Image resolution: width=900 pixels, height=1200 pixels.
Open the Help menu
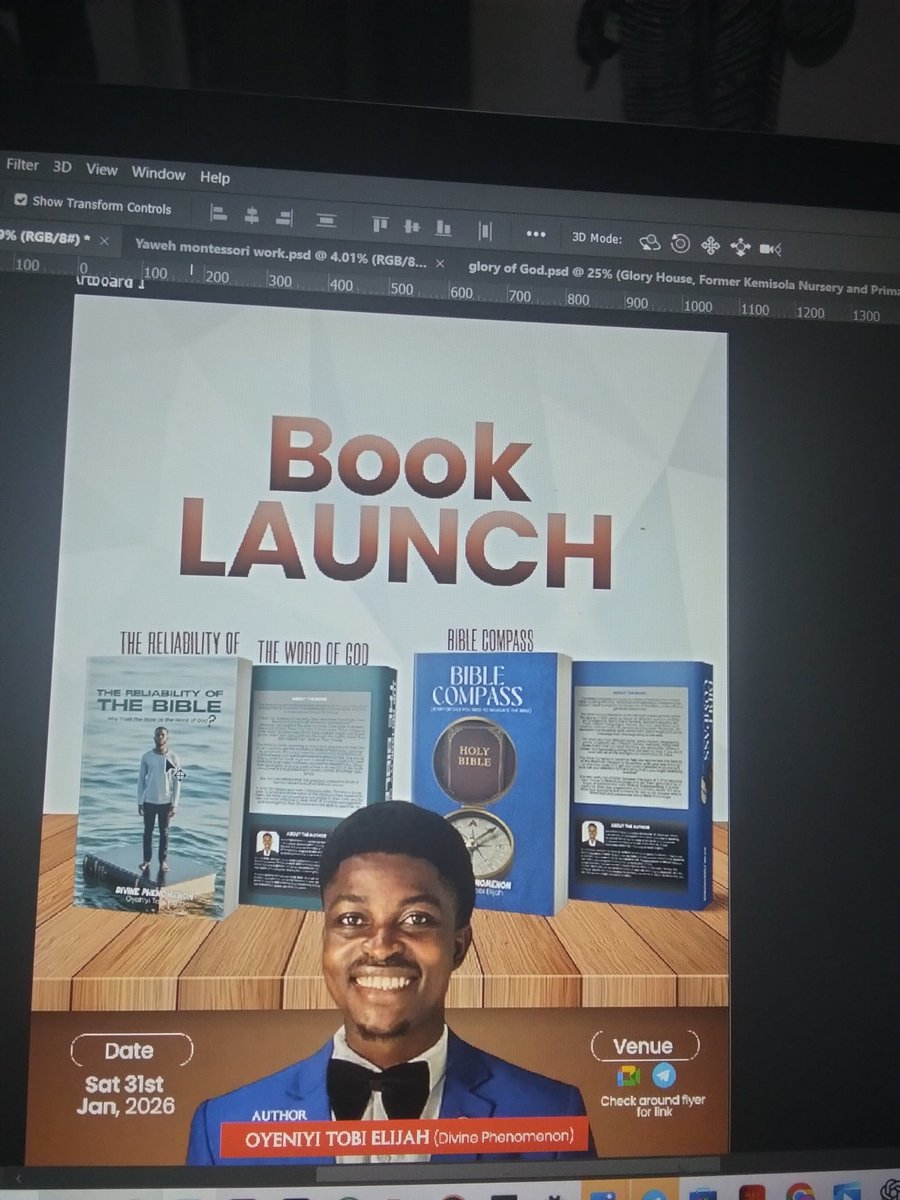215,177
